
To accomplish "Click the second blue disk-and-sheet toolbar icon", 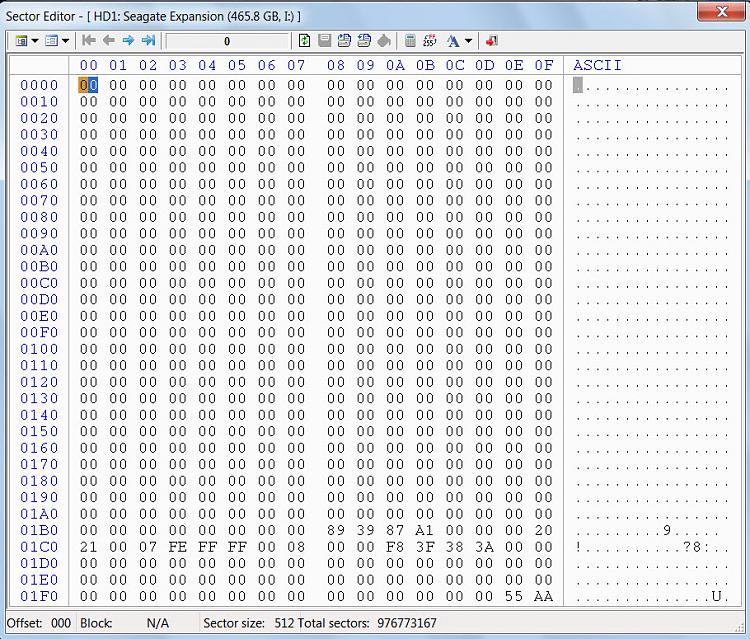I will (x=364, y=41).
